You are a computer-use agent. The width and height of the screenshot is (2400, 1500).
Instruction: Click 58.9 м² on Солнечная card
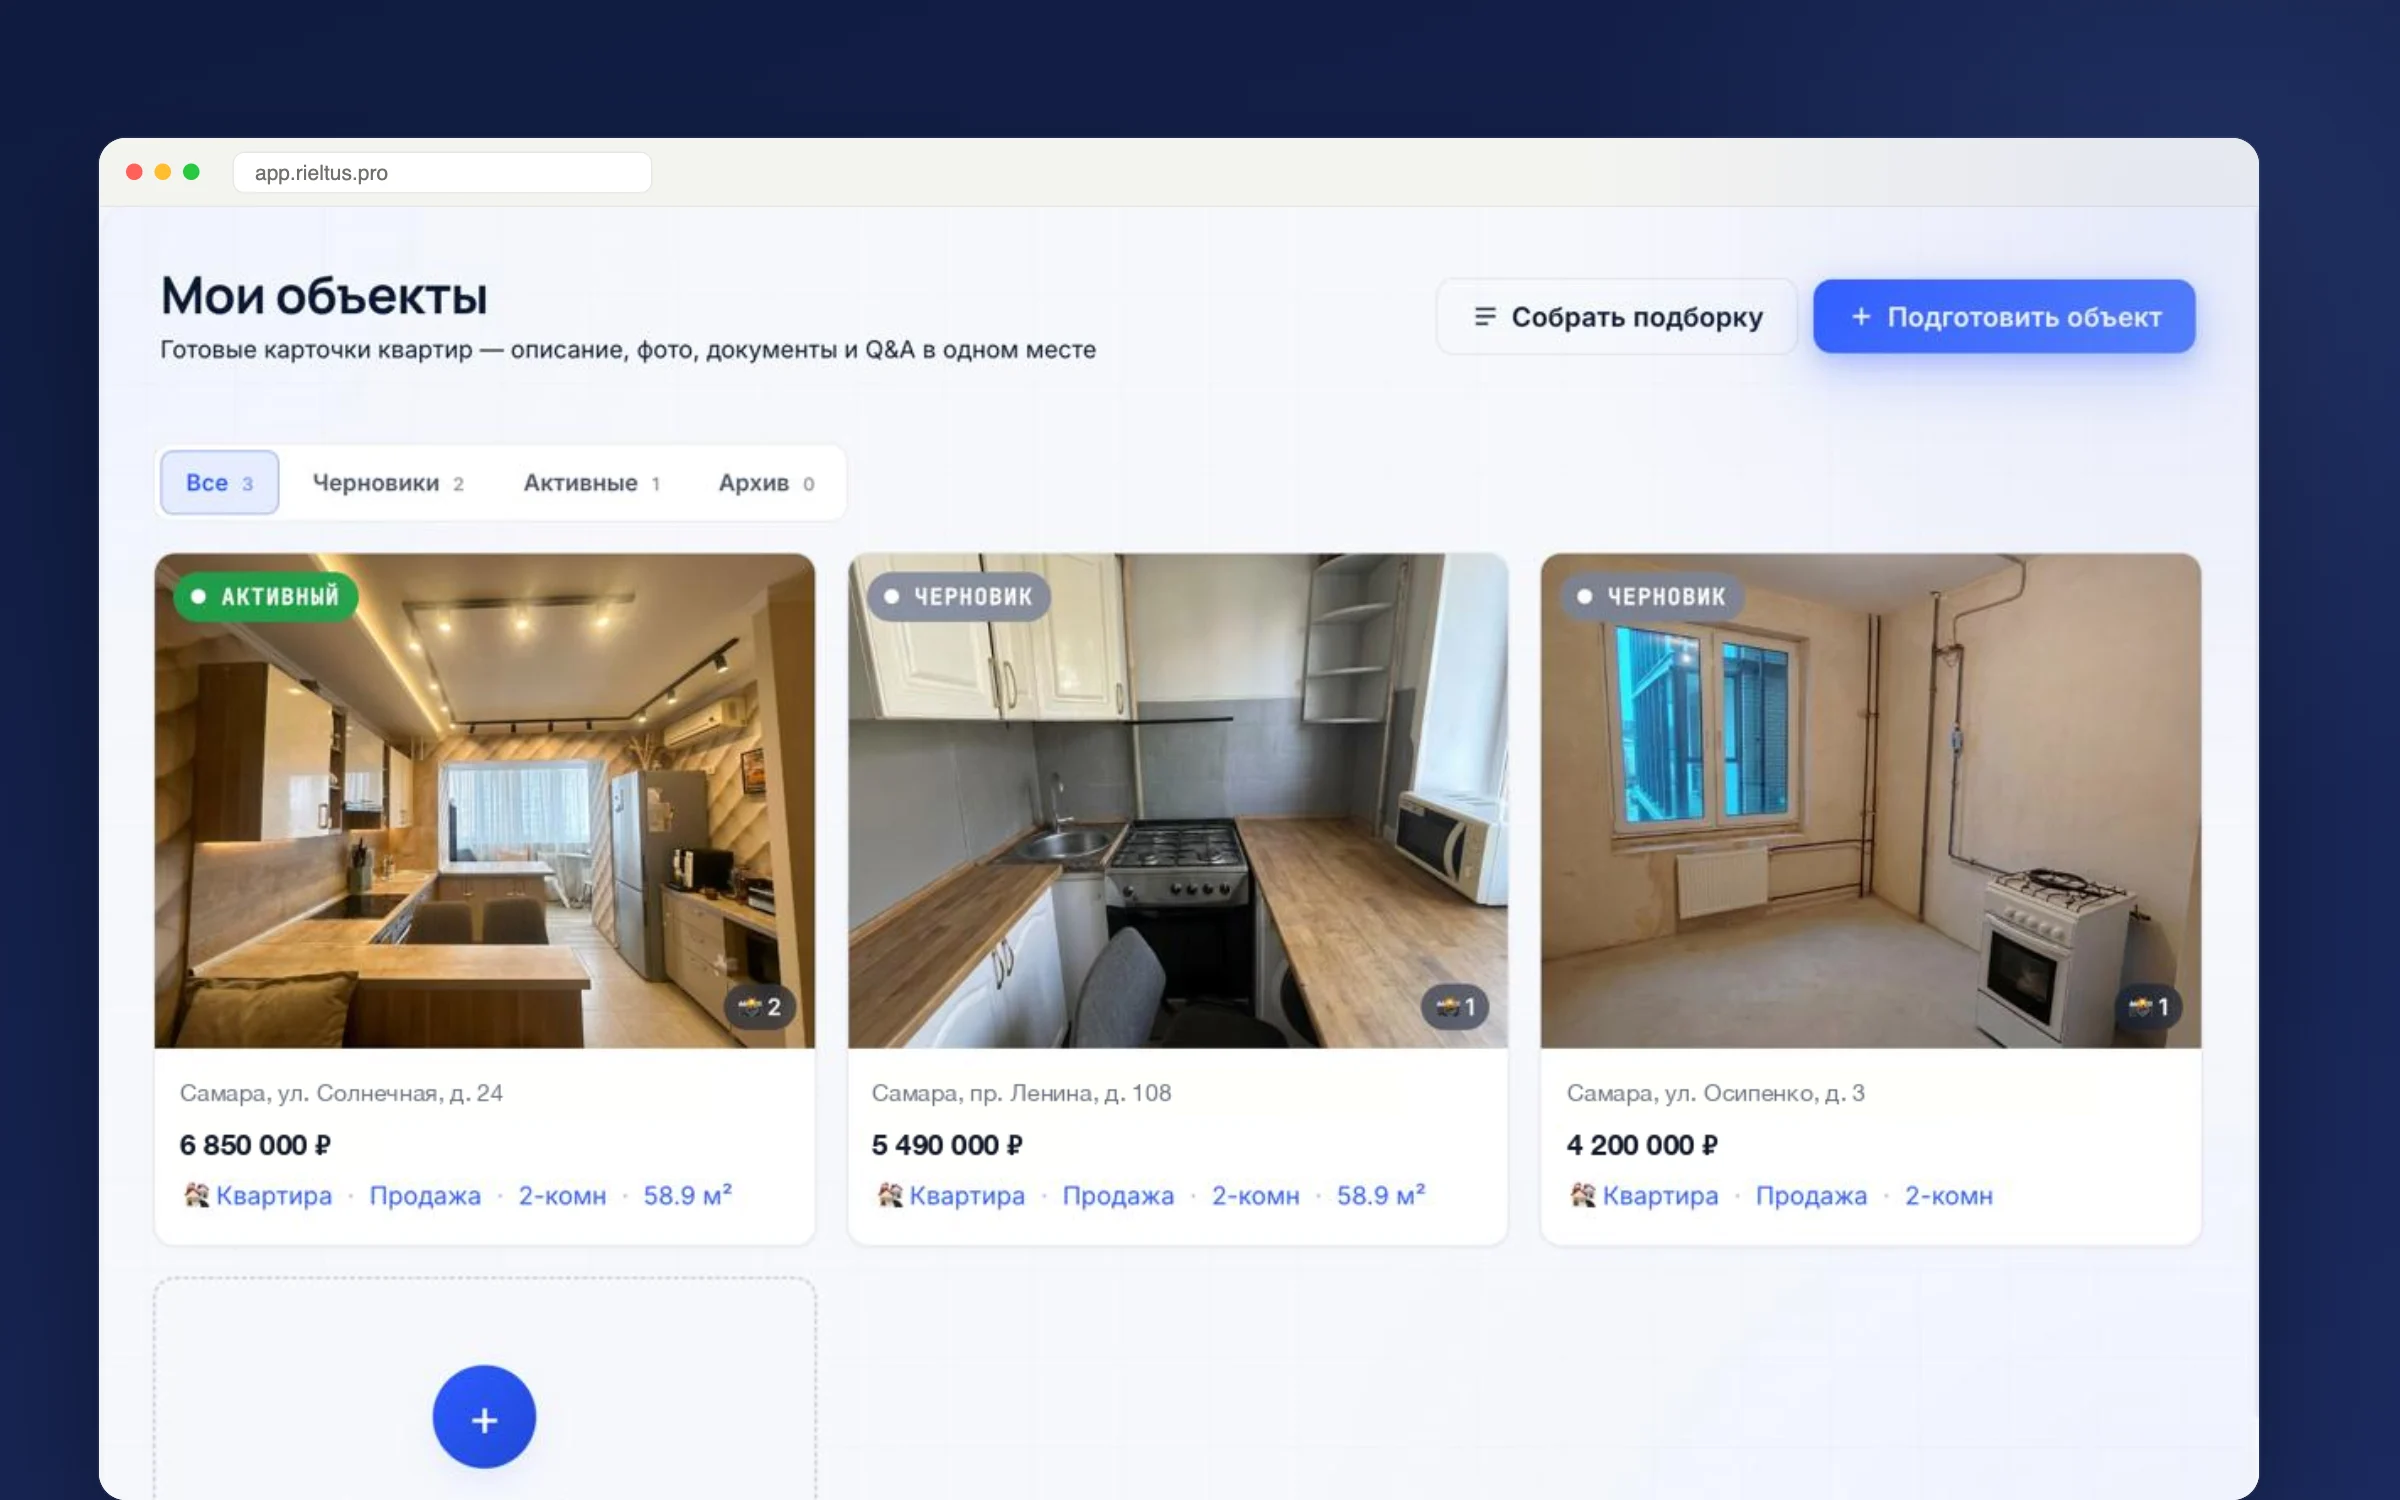[x=688, y=1195]
